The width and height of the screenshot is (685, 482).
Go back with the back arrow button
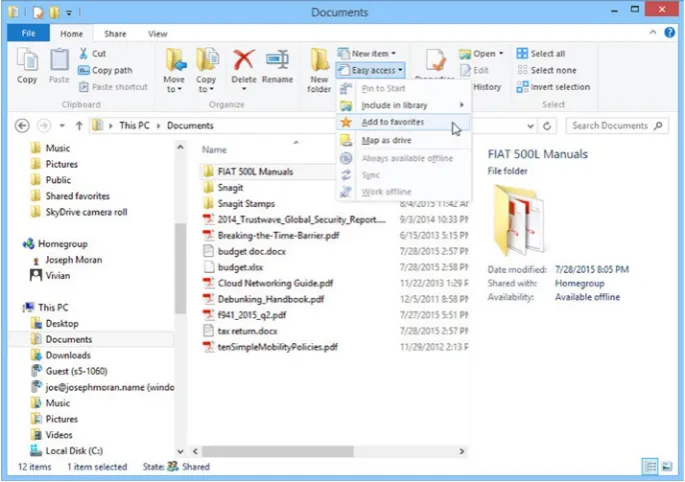tap(22, 126)
